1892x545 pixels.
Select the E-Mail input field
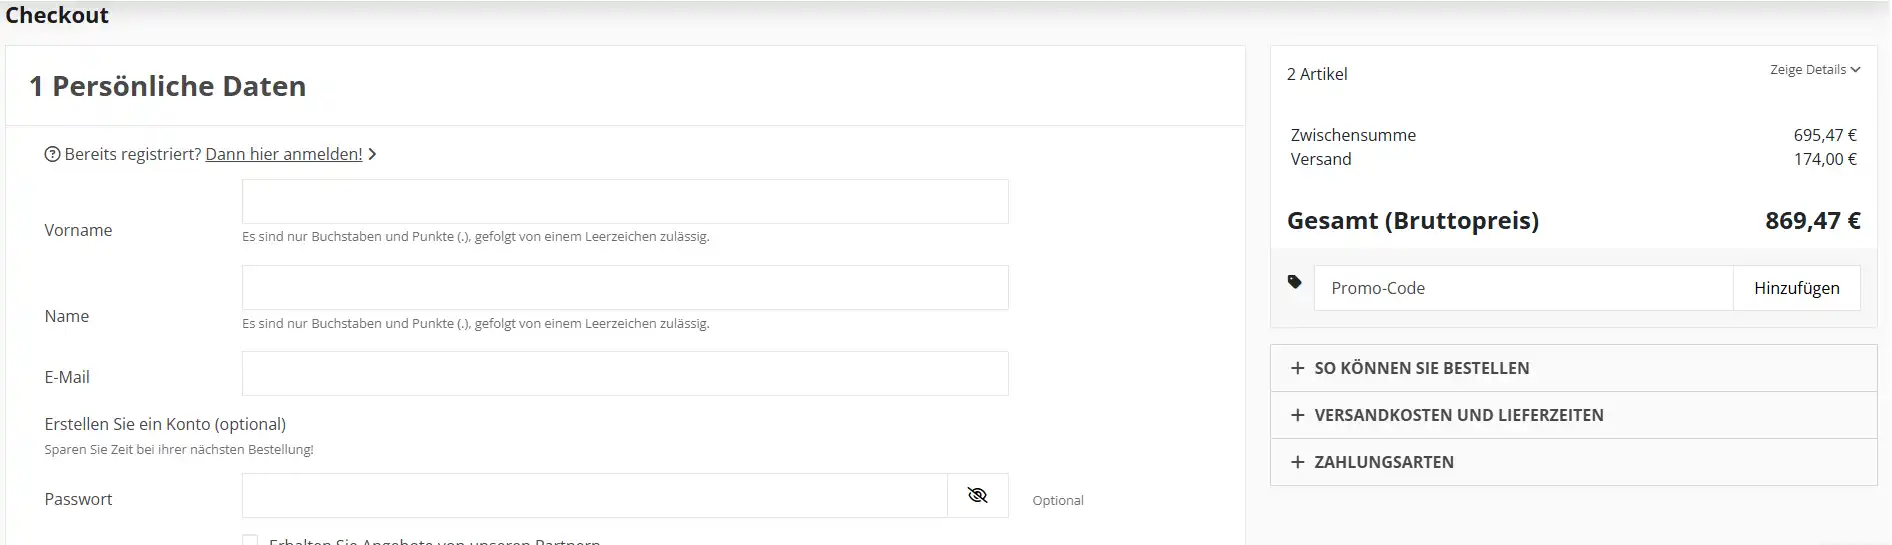[x=624, y=374]
